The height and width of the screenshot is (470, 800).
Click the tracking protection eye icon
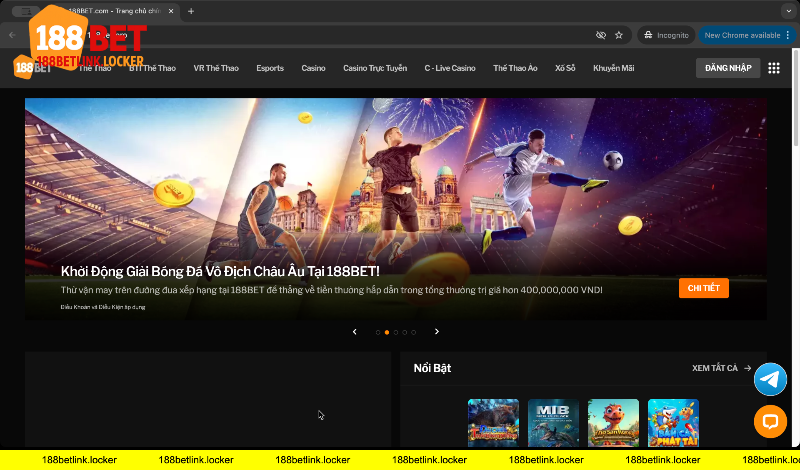[x=601, y=35]
